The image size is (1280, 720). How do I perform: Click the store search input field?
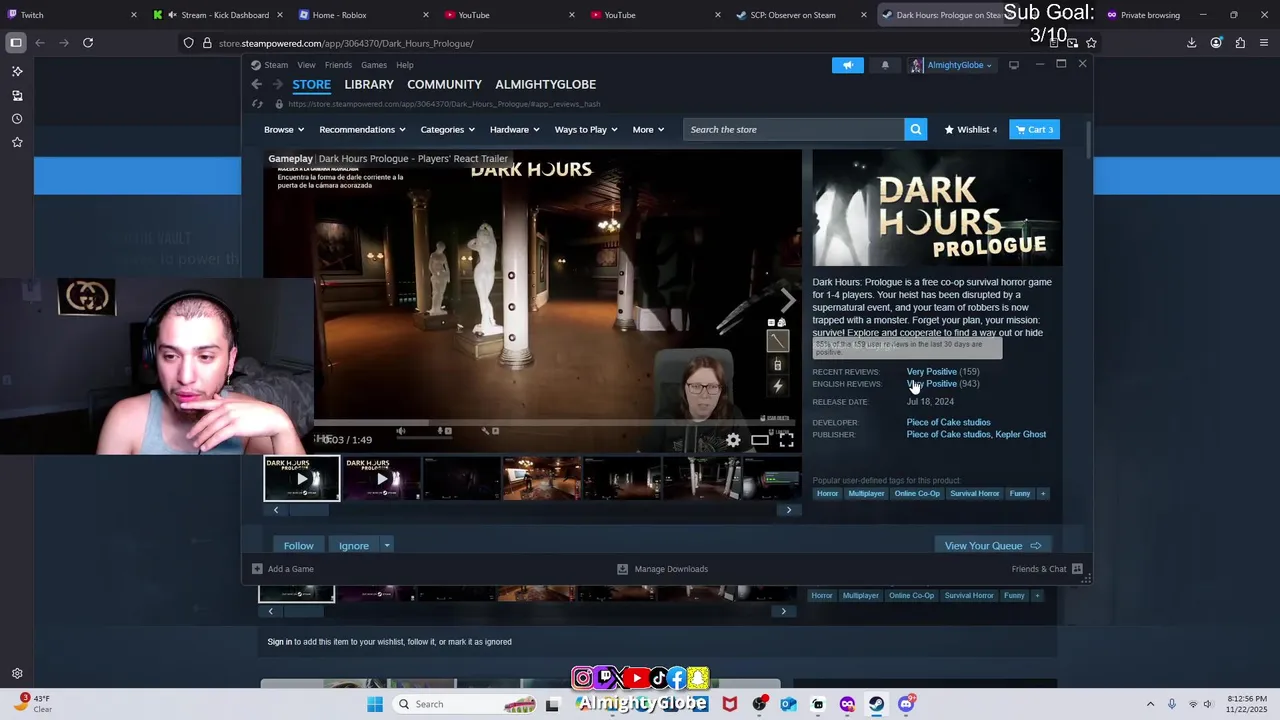click(794, 129)
